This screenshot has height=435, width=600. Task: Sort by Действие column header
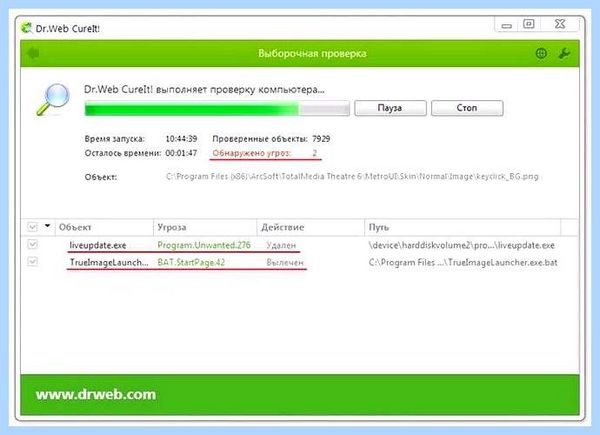point(311,227)
